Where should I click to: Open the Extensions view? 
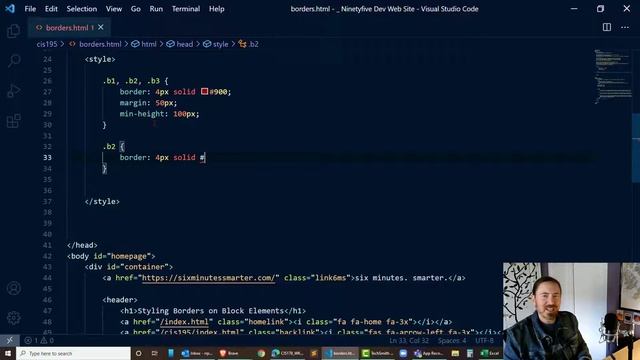click(x=13, y=121)
